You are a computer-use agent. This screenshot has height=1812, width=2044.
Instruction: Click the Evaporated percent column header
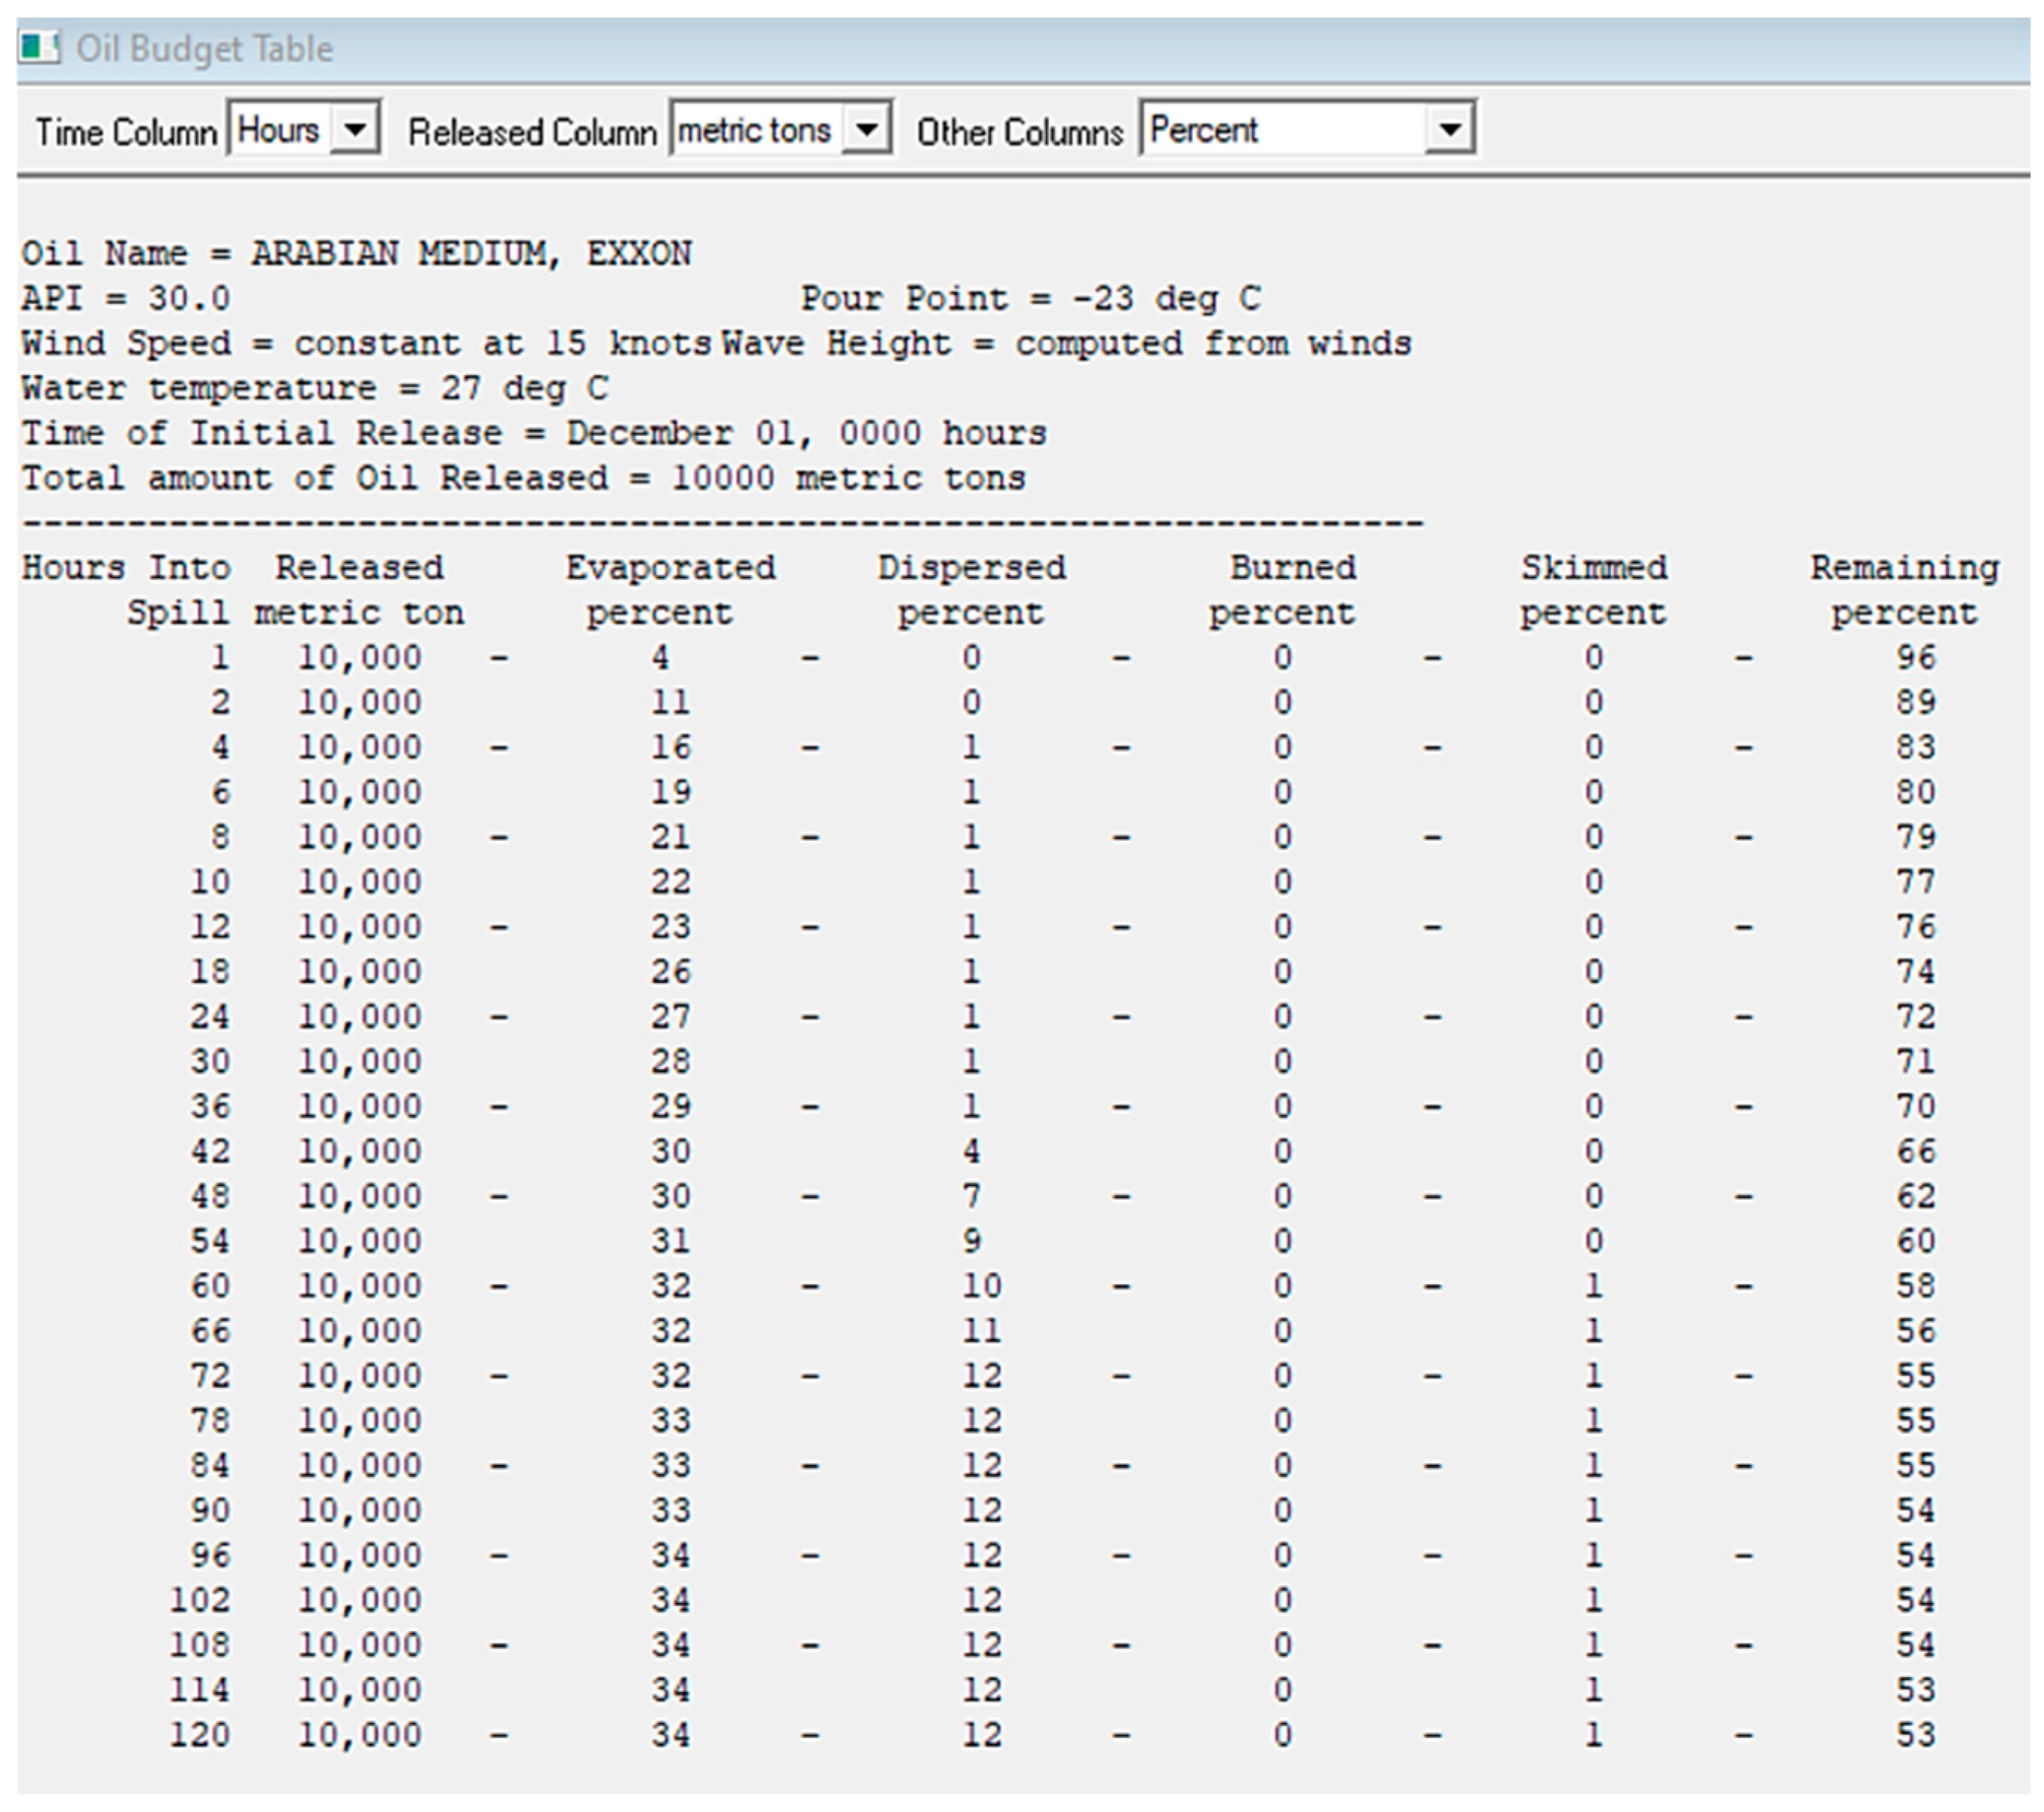pos(669,590)
